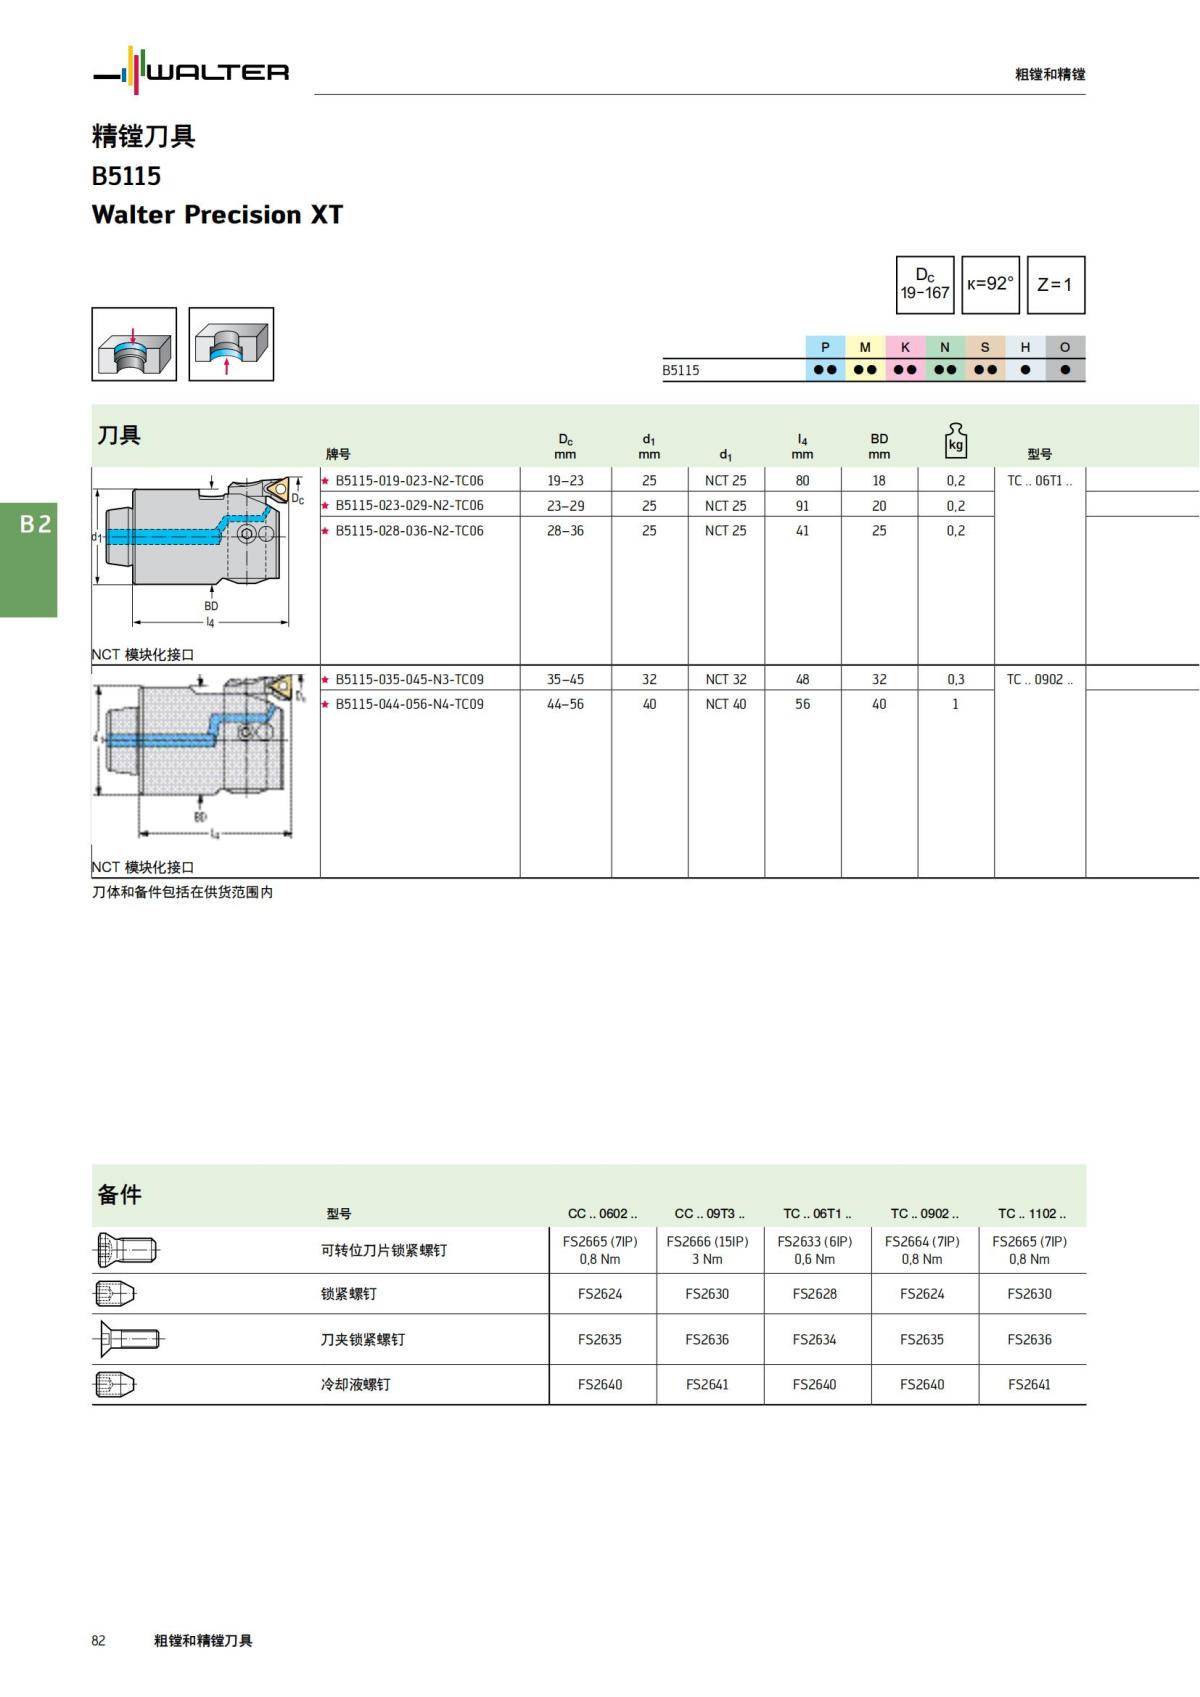Click the 精镗刀具 page title
The image size is (1200, 1697).
(x=143, y=136)
